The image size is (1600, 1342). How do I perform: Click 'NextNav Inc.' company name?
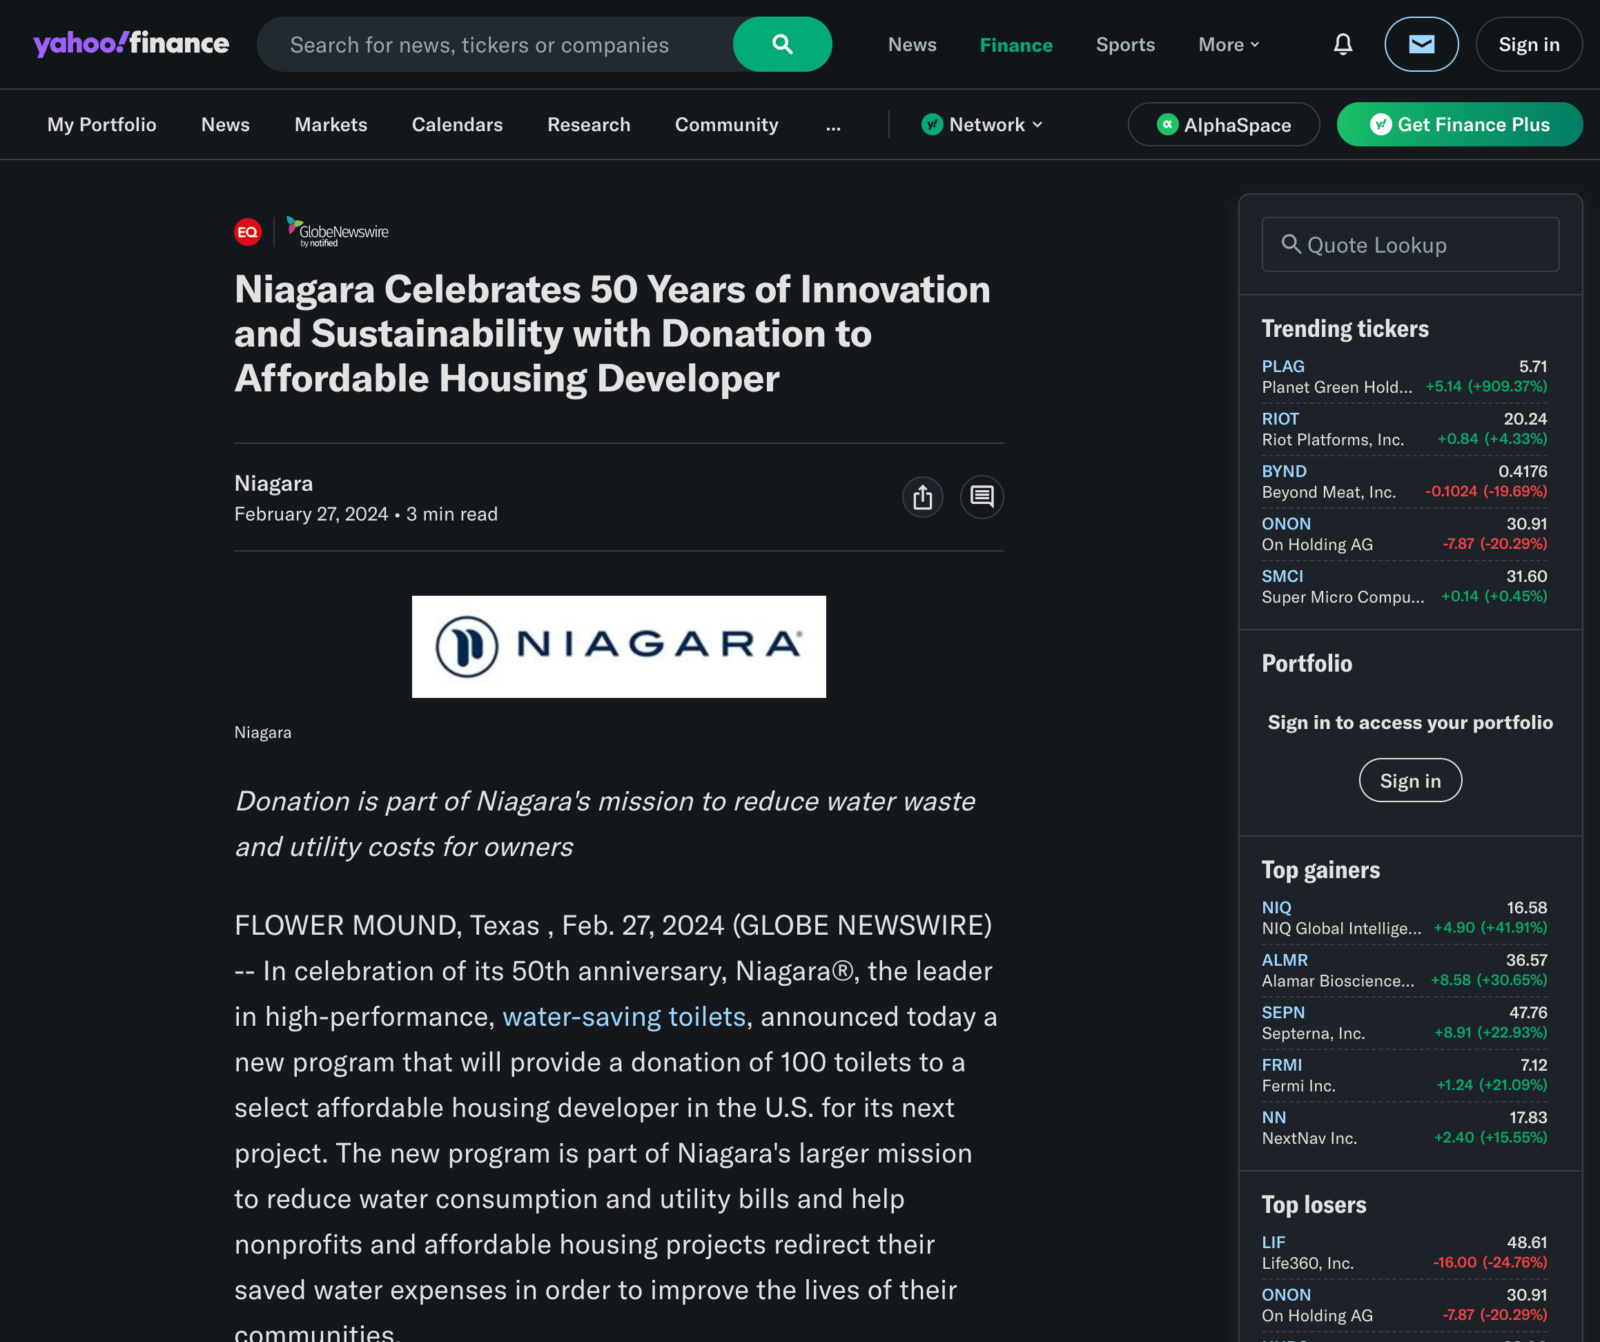click(x=1309, y=1138)
